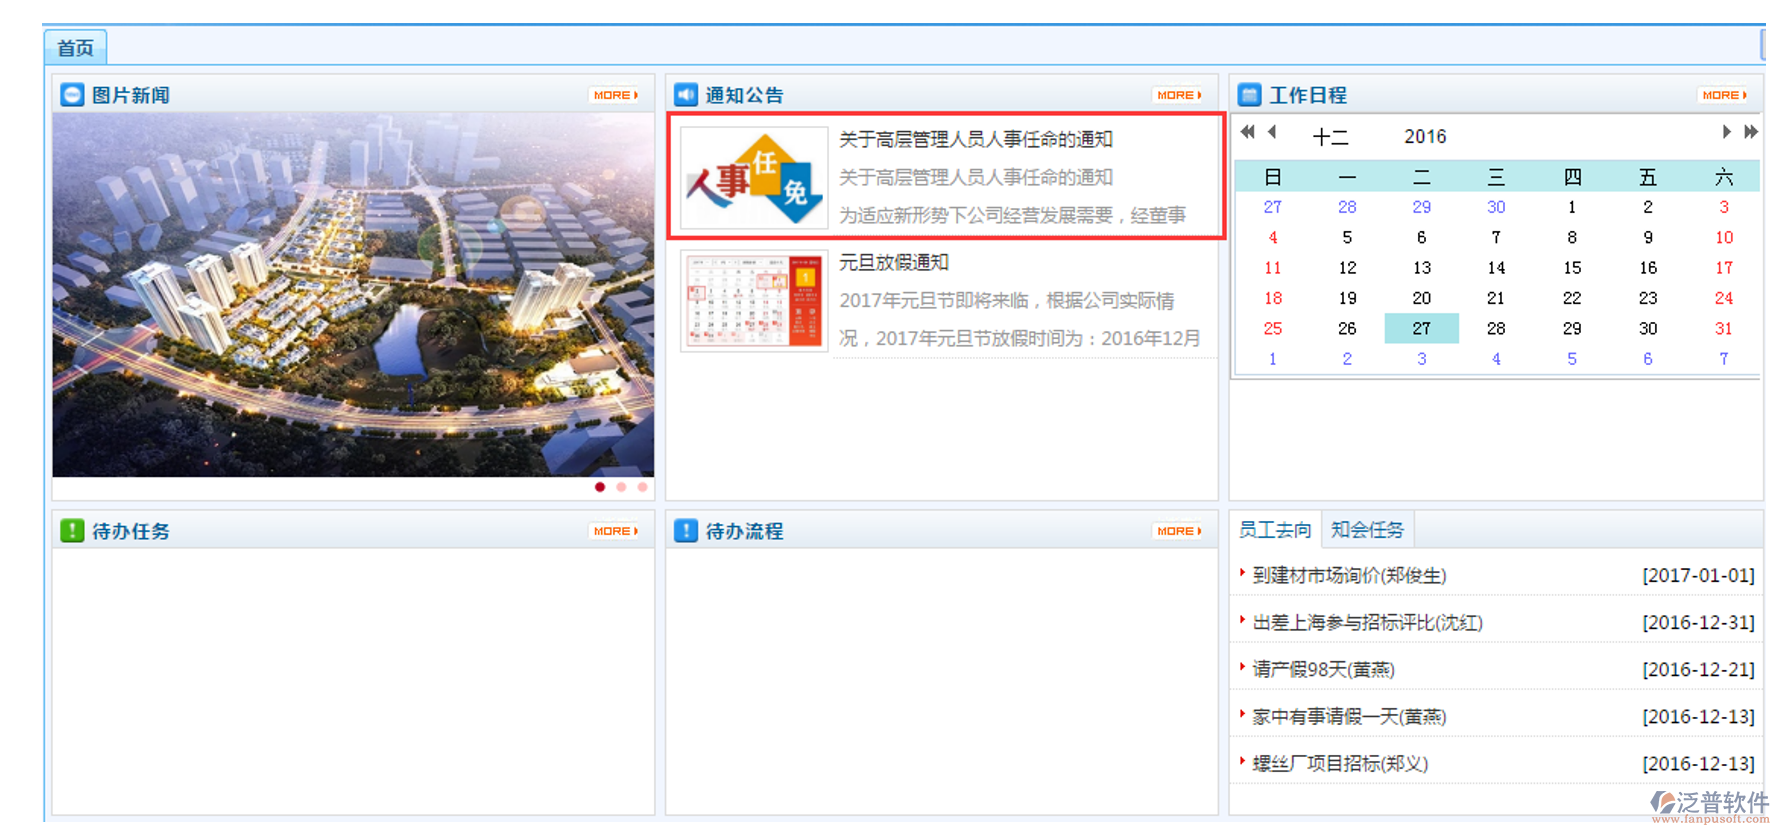Click the 待办任务 green exclamation icon
This screenshot has width=1780, height=835.
[72, 531]
